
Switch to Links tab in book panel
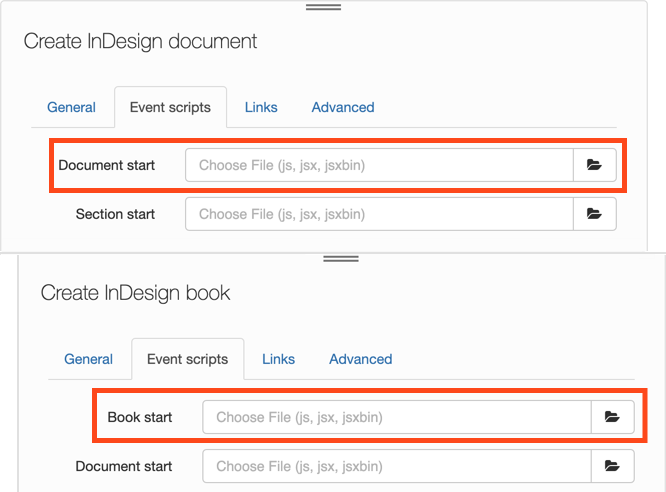(278, 359)
